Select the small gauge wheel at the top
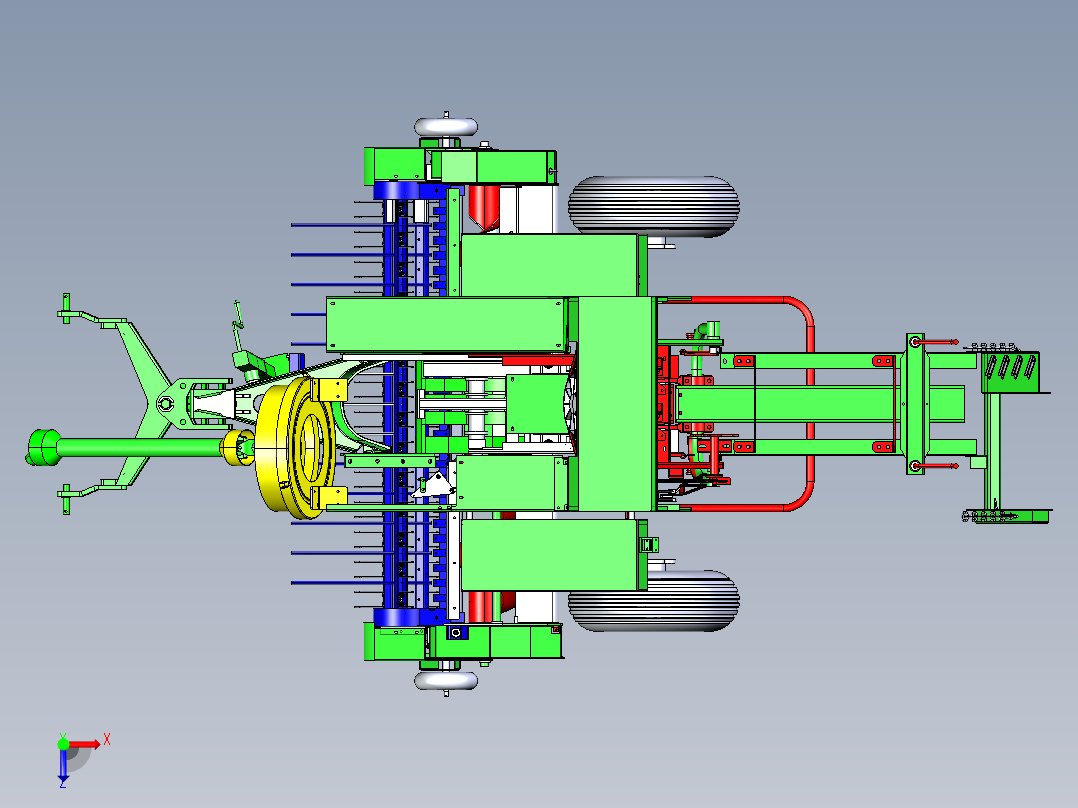This screenshot has width=1078, height=808. click(446, 127)
